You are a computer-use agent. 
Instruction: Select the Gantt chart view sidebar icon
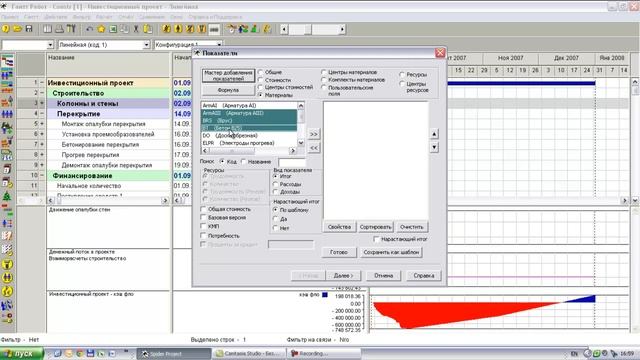coord(7,62)
